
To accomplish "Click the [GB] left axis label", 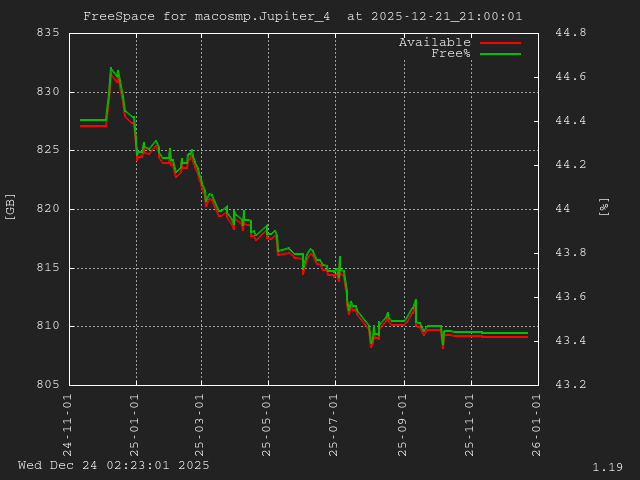I will 11,207.
